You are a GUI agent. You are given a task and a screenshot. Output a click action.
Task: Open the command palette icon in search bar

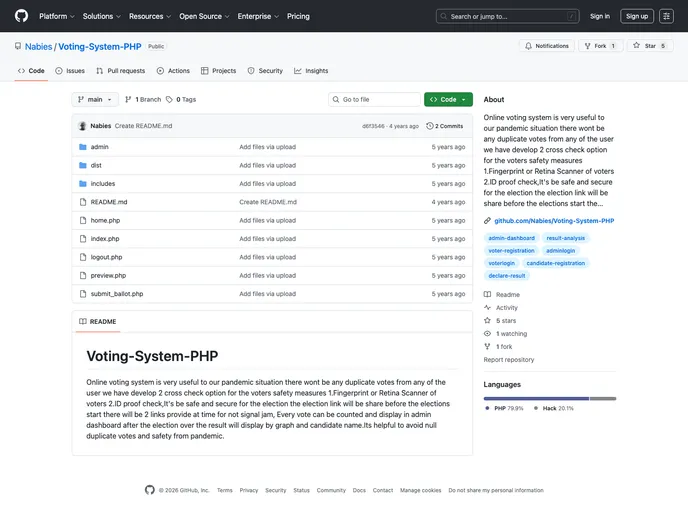[572, 16]
